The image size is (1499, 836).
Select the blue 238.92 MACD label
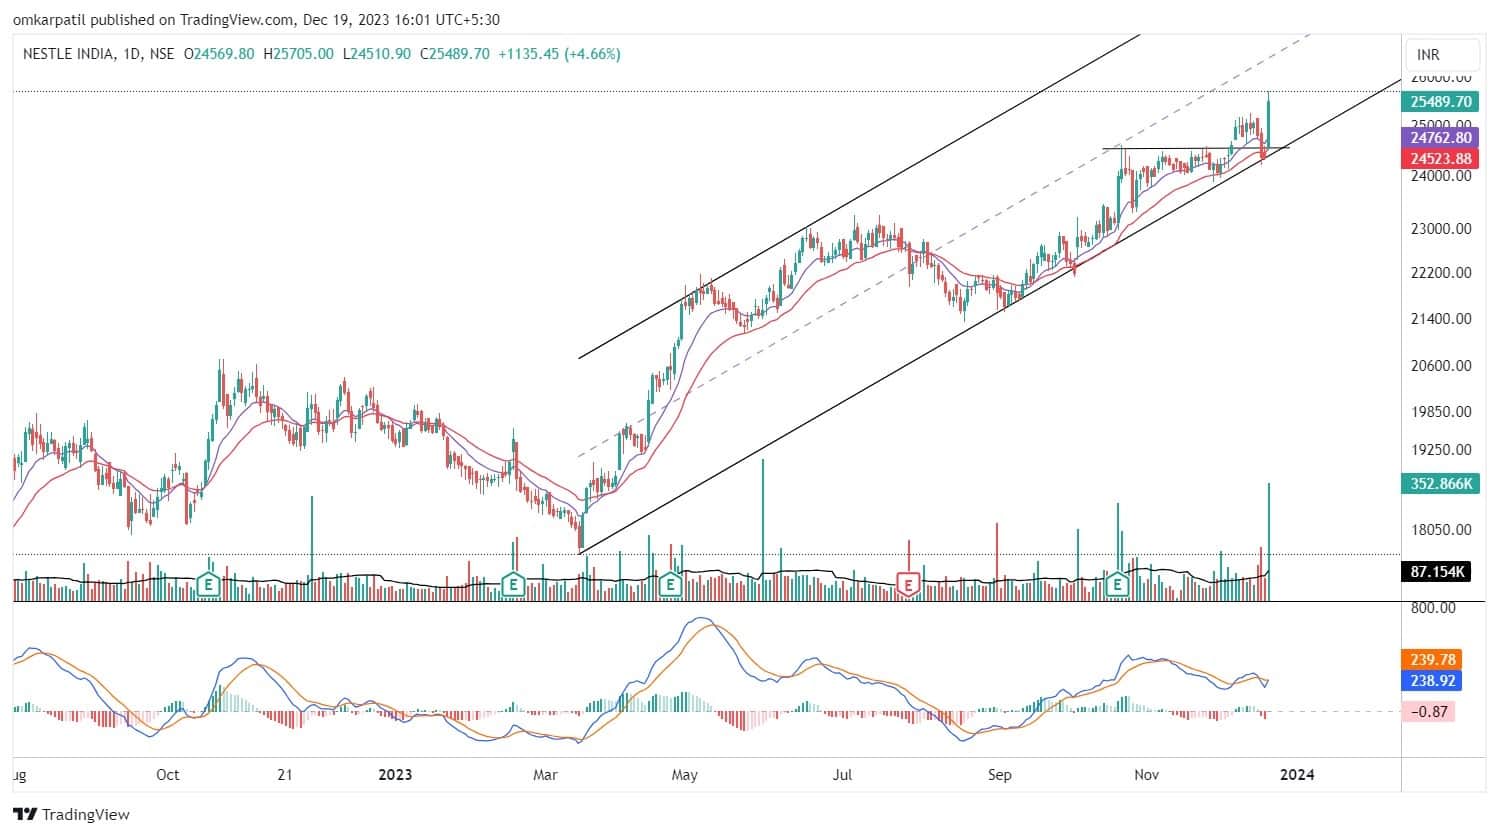[1432, 680]
